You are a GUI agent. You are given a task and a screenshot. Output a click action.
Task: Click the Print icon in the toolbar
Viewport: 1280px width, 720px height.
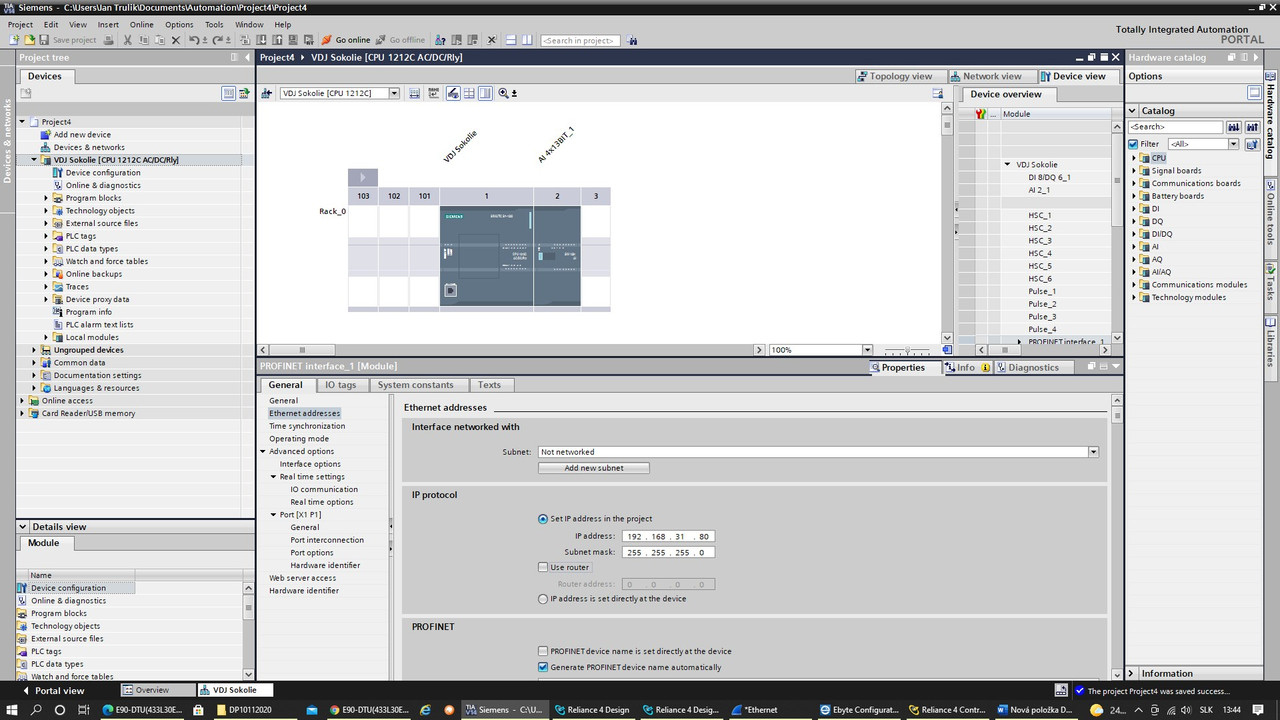tap(110, 40)
